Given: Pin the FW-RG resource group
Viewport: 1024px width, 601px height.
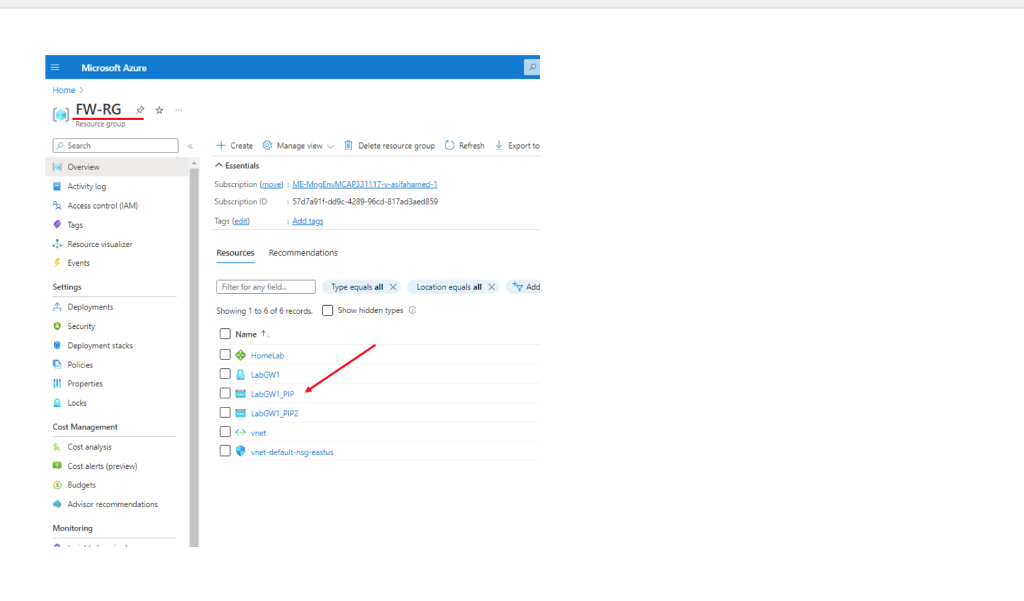Looking at the screenshot, I should pyautogui.click(x=140, y=110).
